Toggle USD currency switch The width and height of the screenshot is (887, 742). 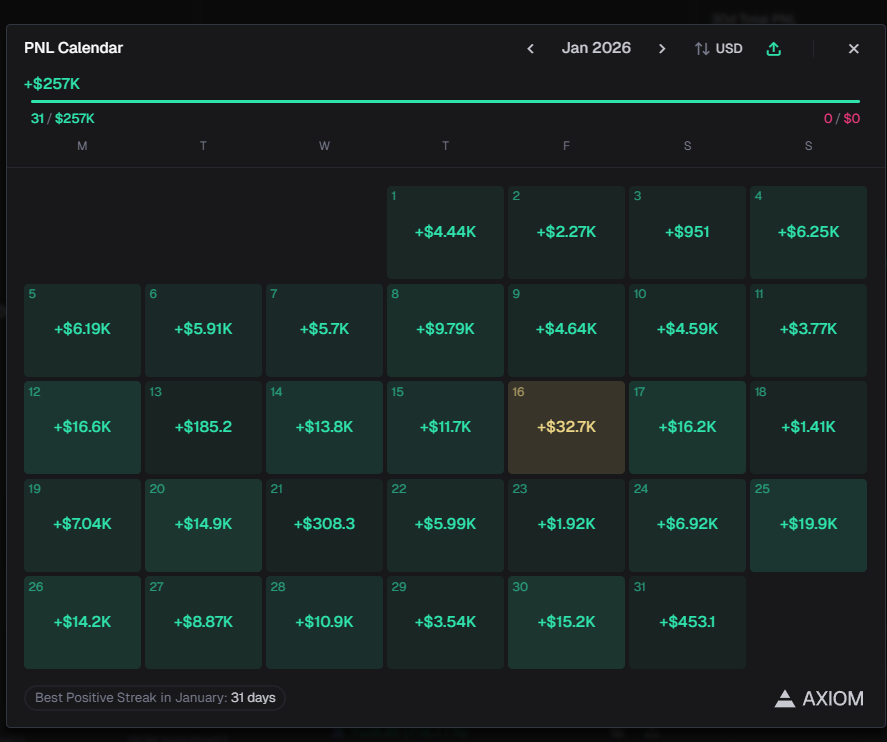pyautogui.click(x=718, y=49)
